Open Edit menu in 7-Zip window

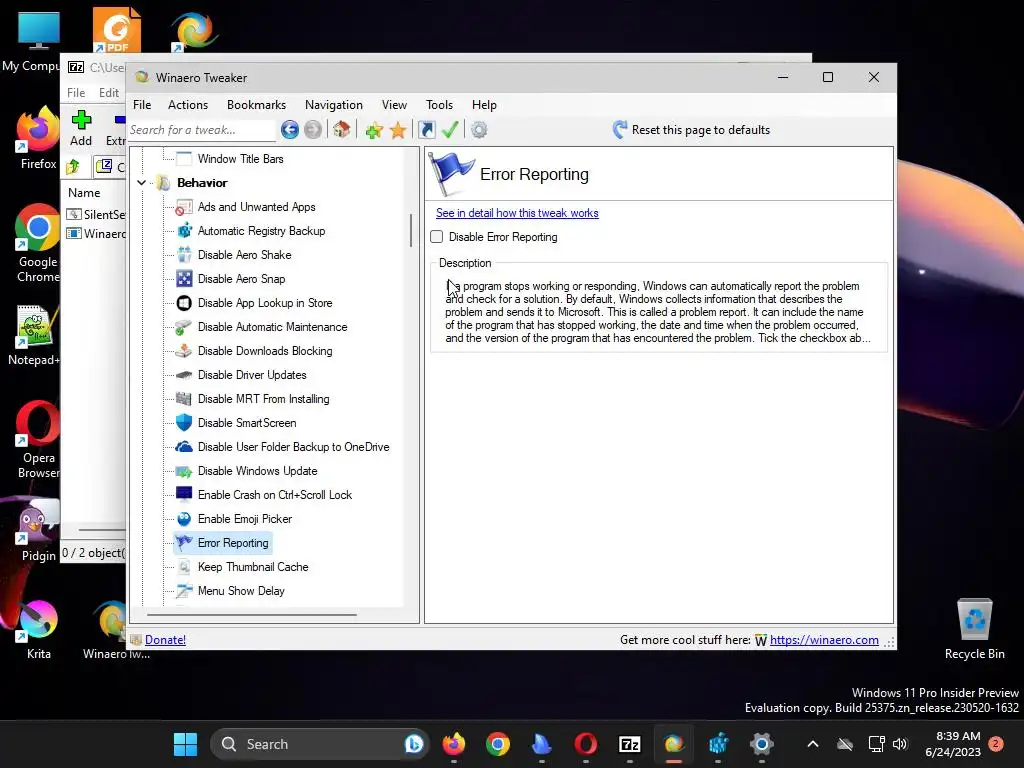(x=109, y=93)
